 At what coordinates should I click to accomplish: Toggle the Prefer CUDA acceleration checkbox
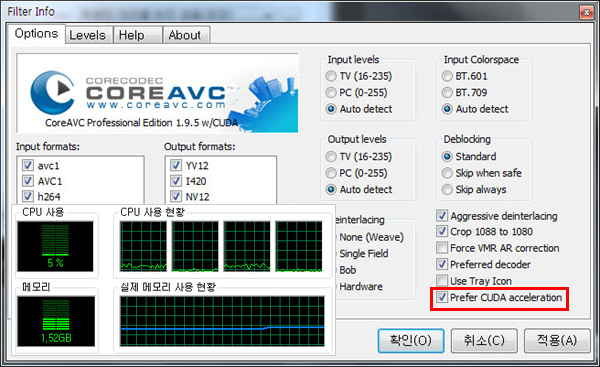tap(442, 297)
